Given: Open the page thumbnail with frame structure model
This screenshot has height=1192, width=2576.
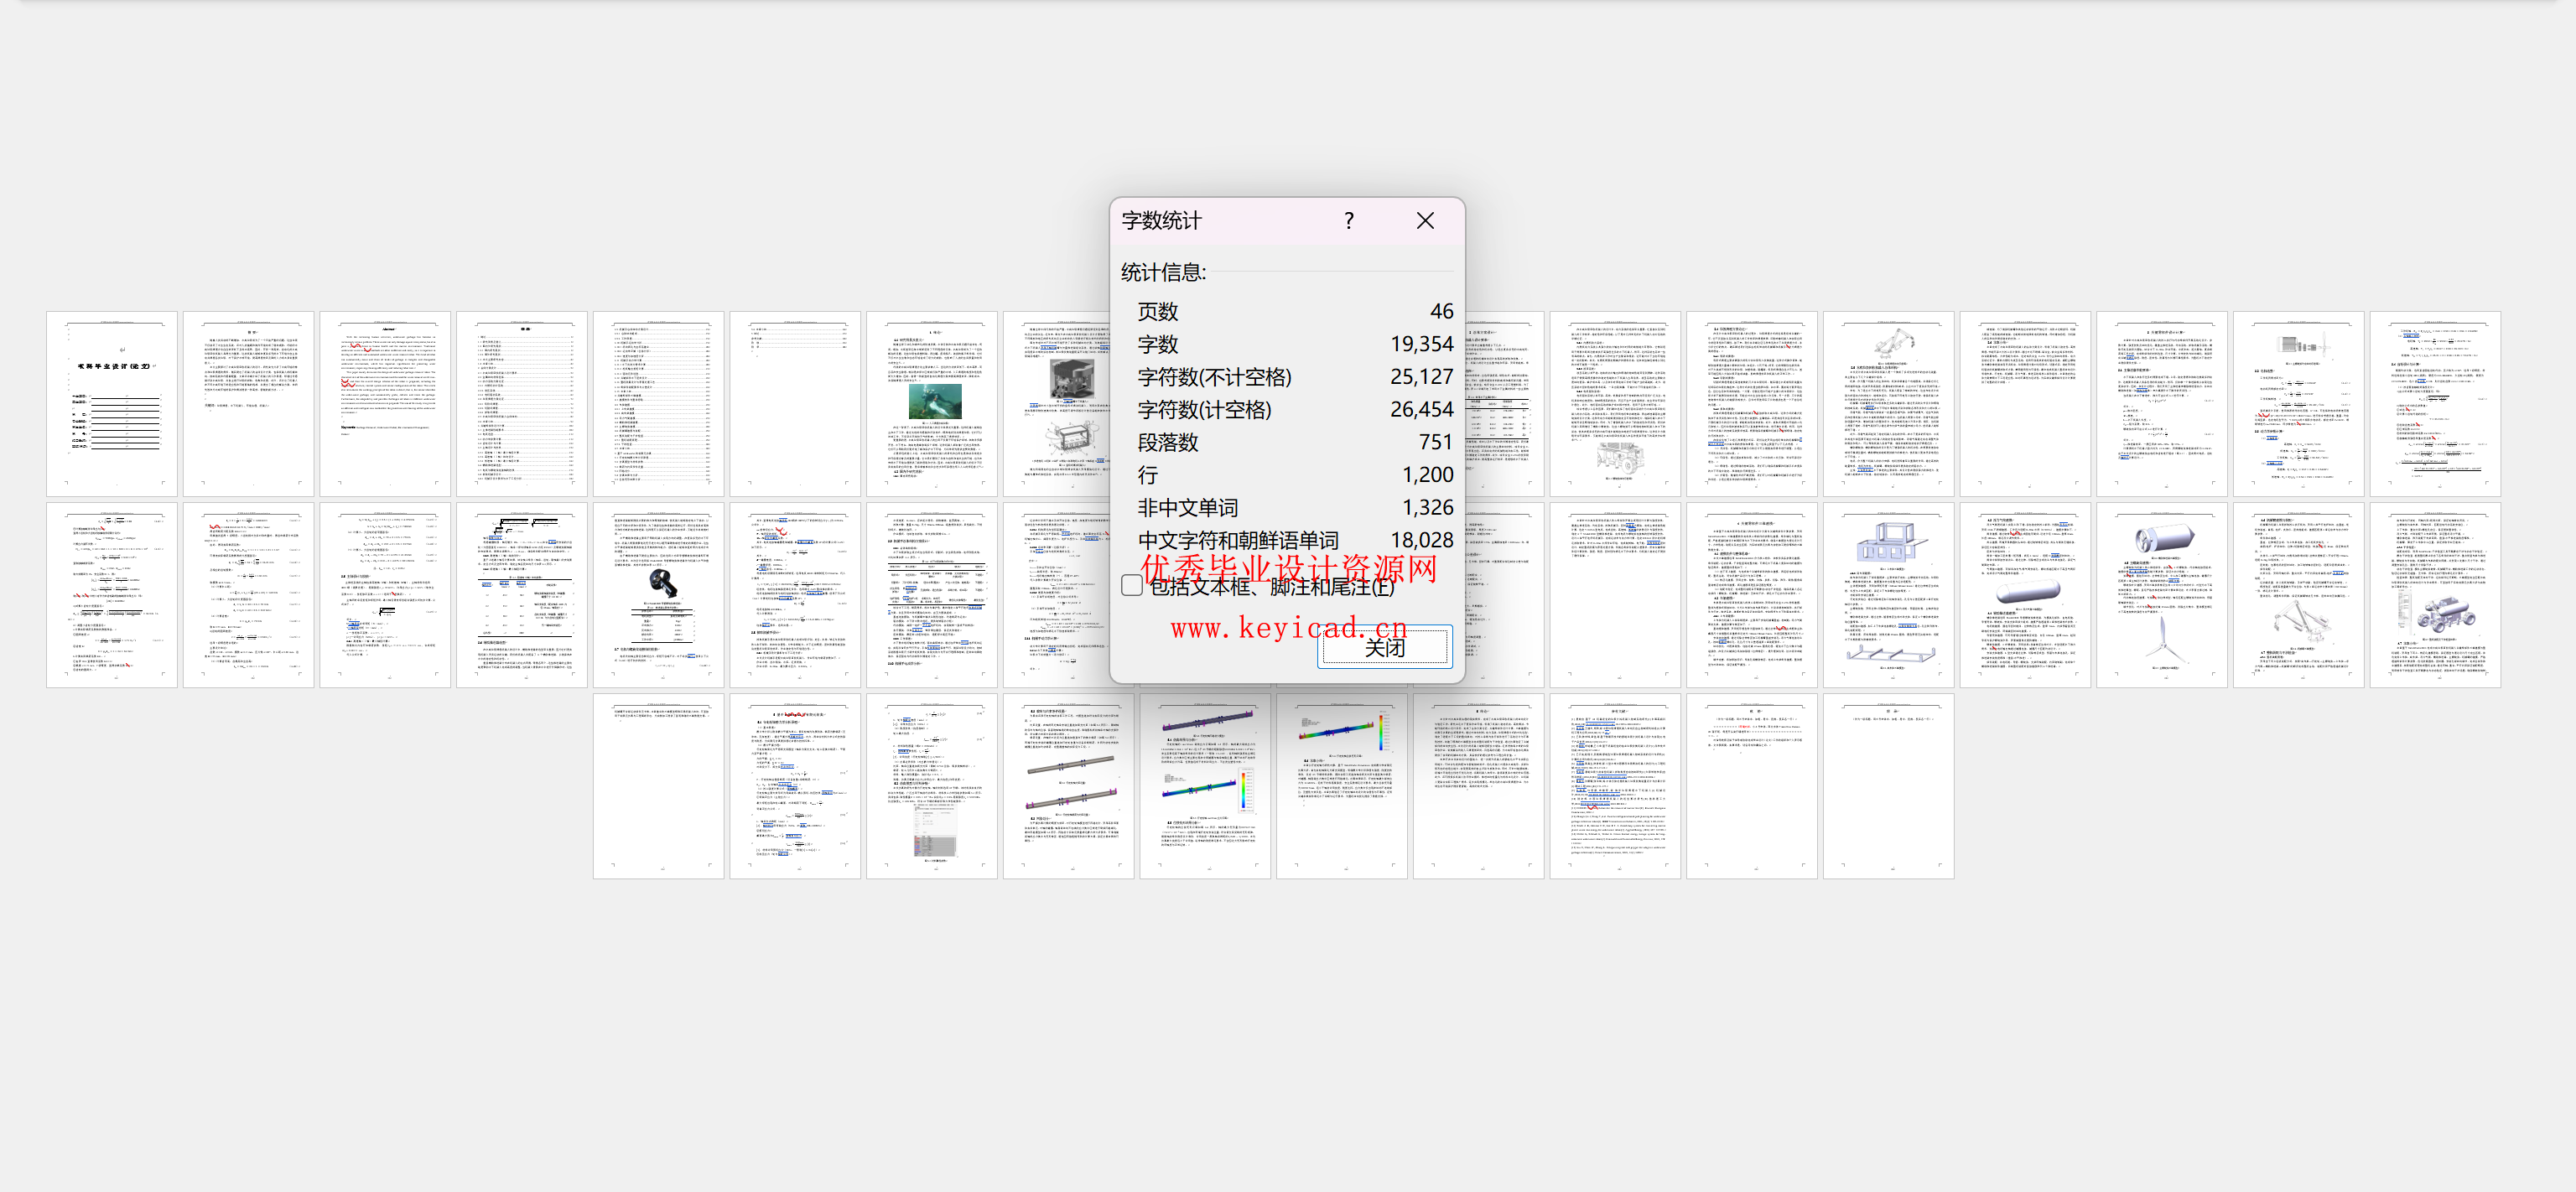Looking at the screenshot, I should click(1889, 595).
